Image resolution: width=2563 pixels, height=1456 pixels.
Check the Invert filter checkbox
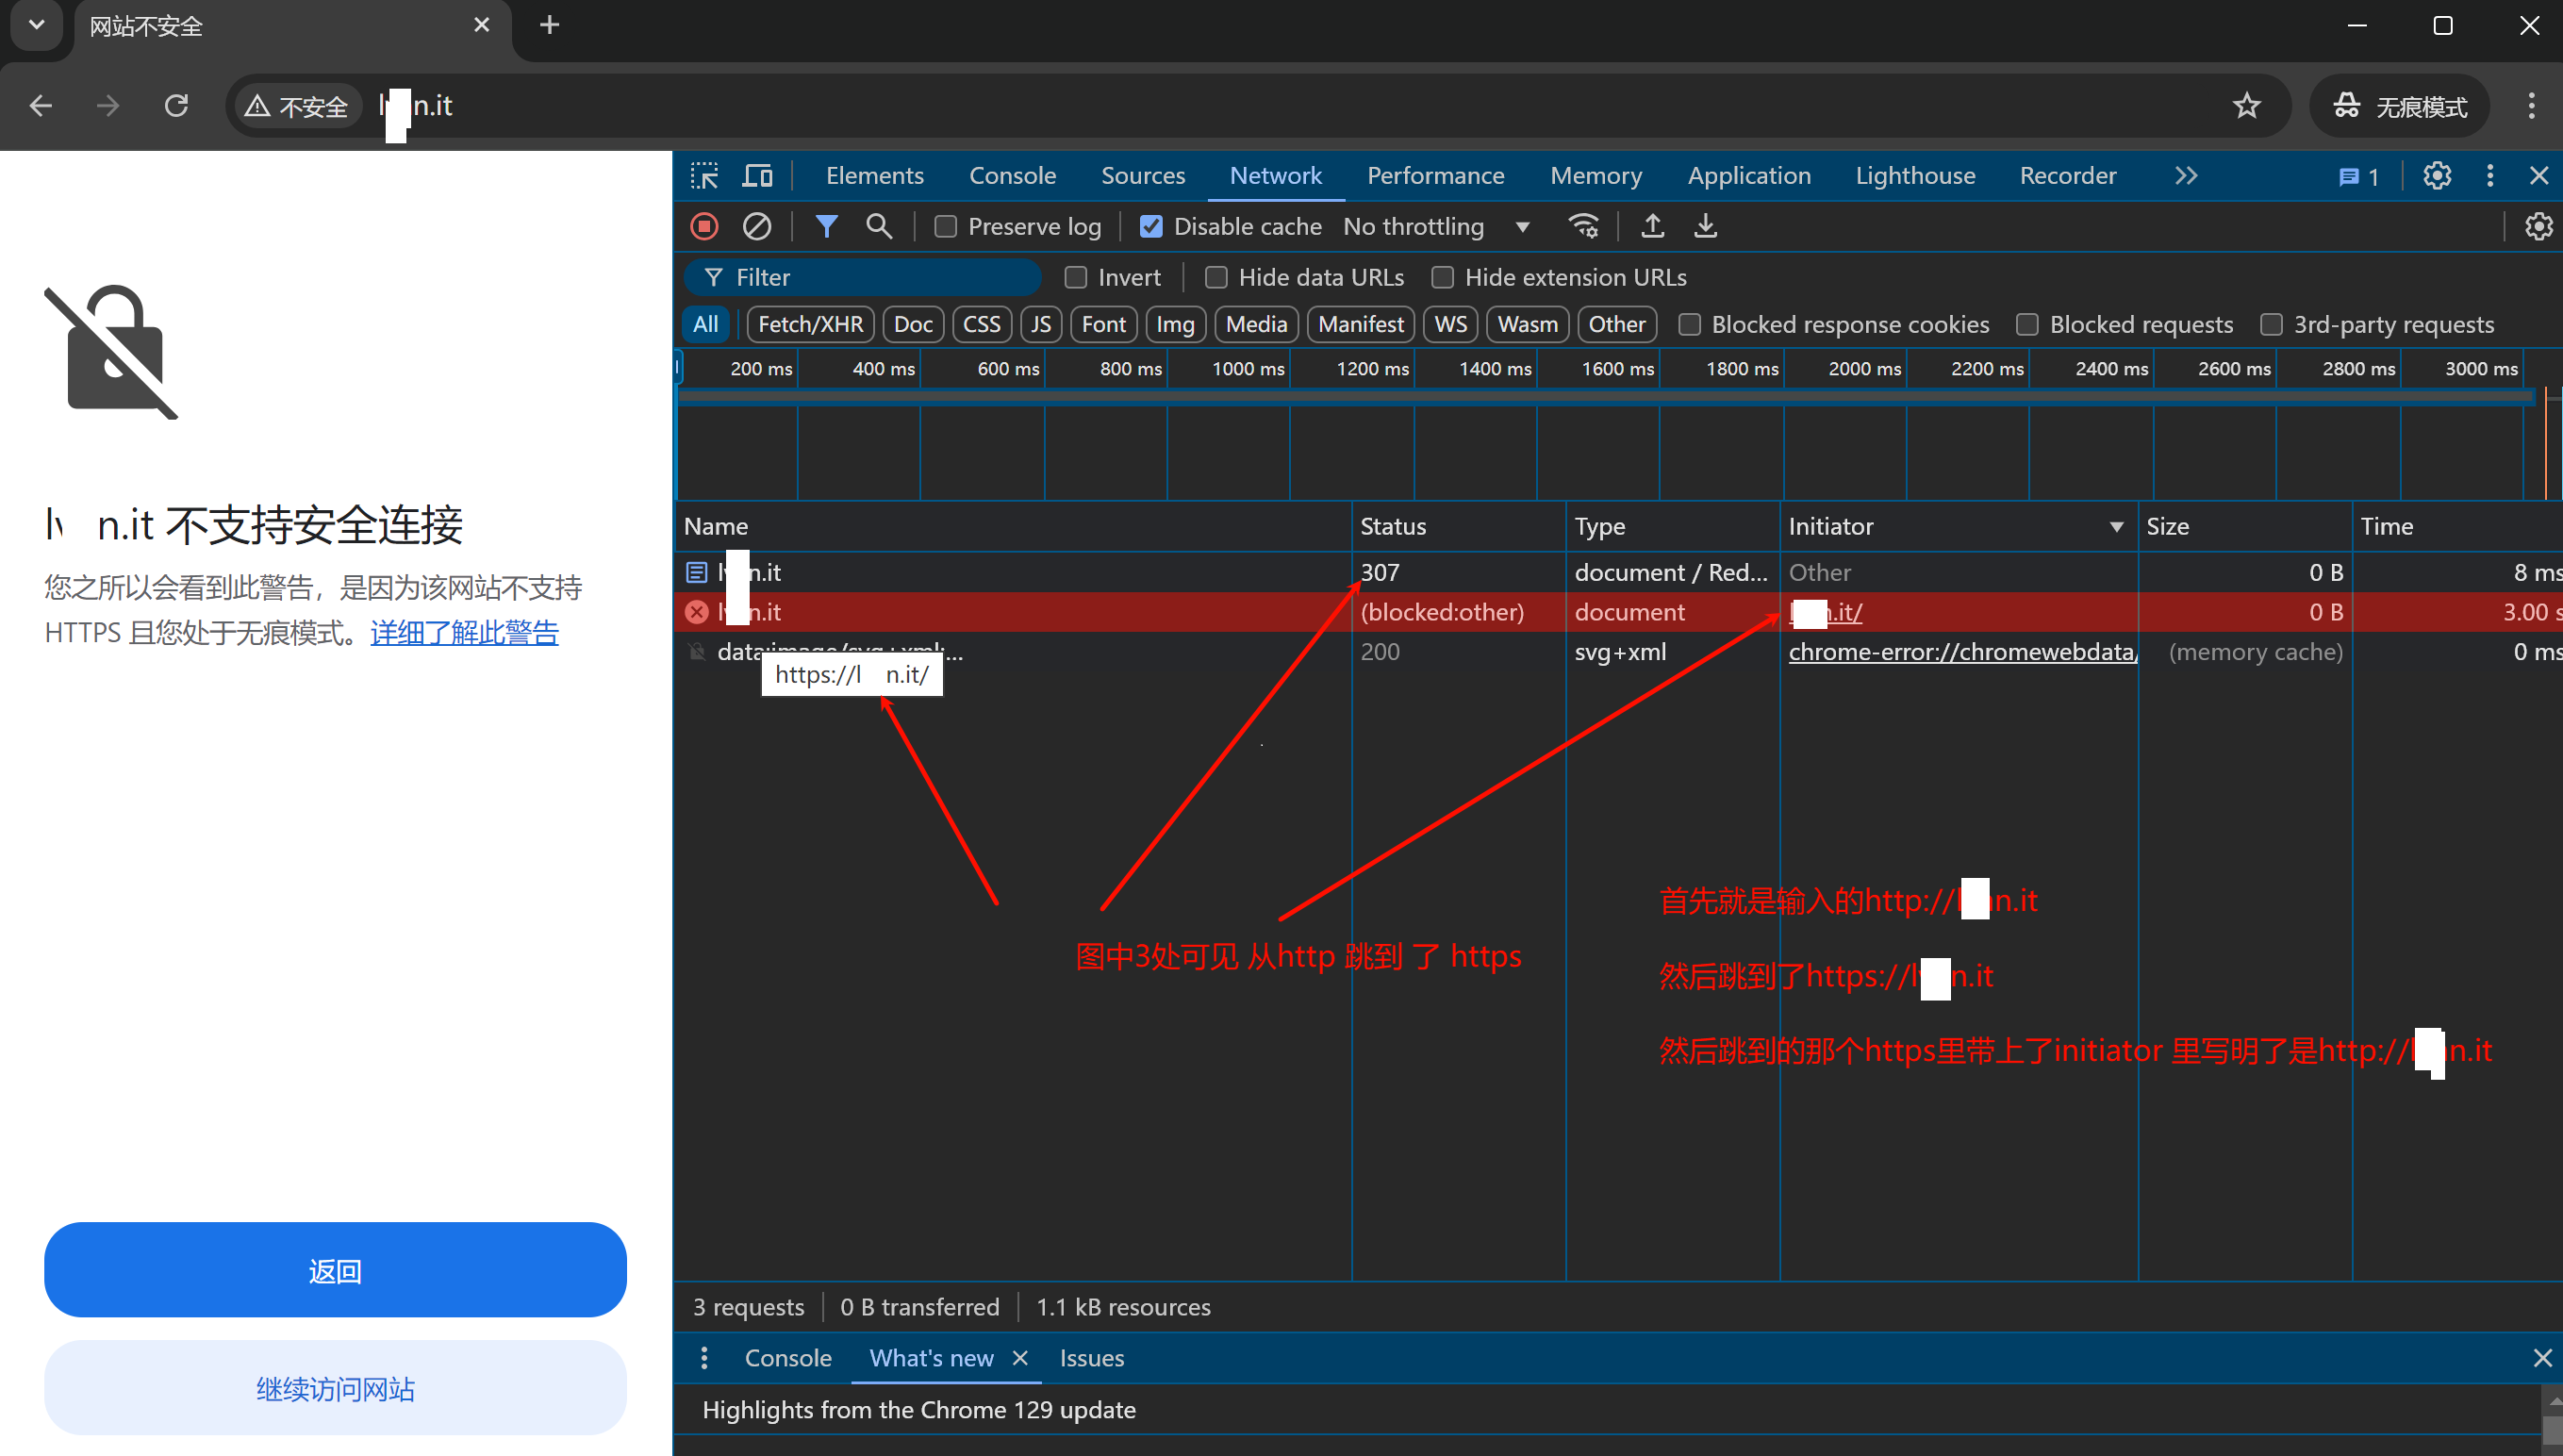[1076, 278]
